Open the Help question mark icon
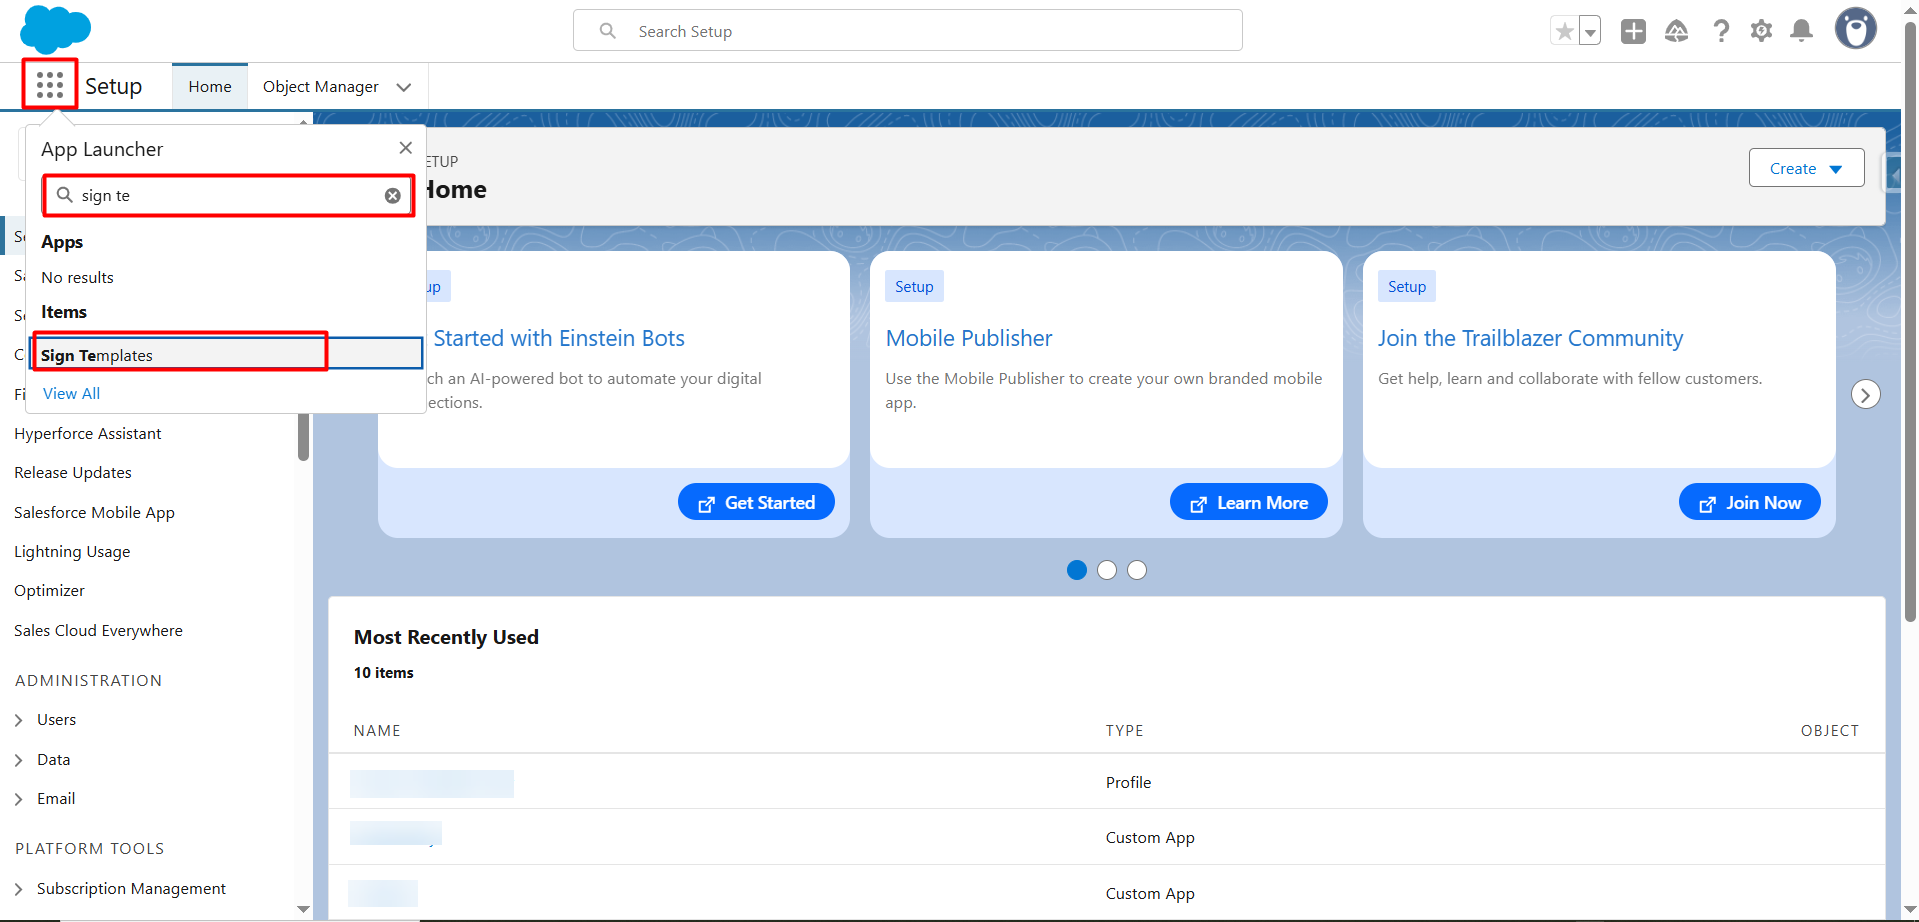Image resolution: width=1919 pixels, height=922 pixels. pos(1721,31)
